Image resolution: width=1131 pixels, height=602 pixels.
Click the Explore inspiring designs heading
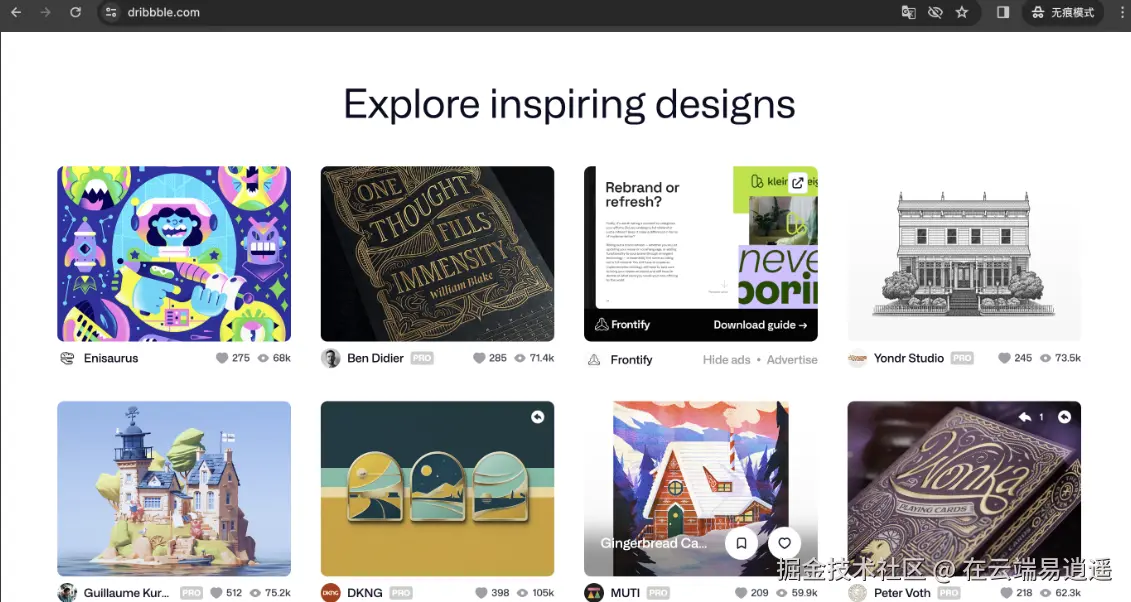coord(569,105)
